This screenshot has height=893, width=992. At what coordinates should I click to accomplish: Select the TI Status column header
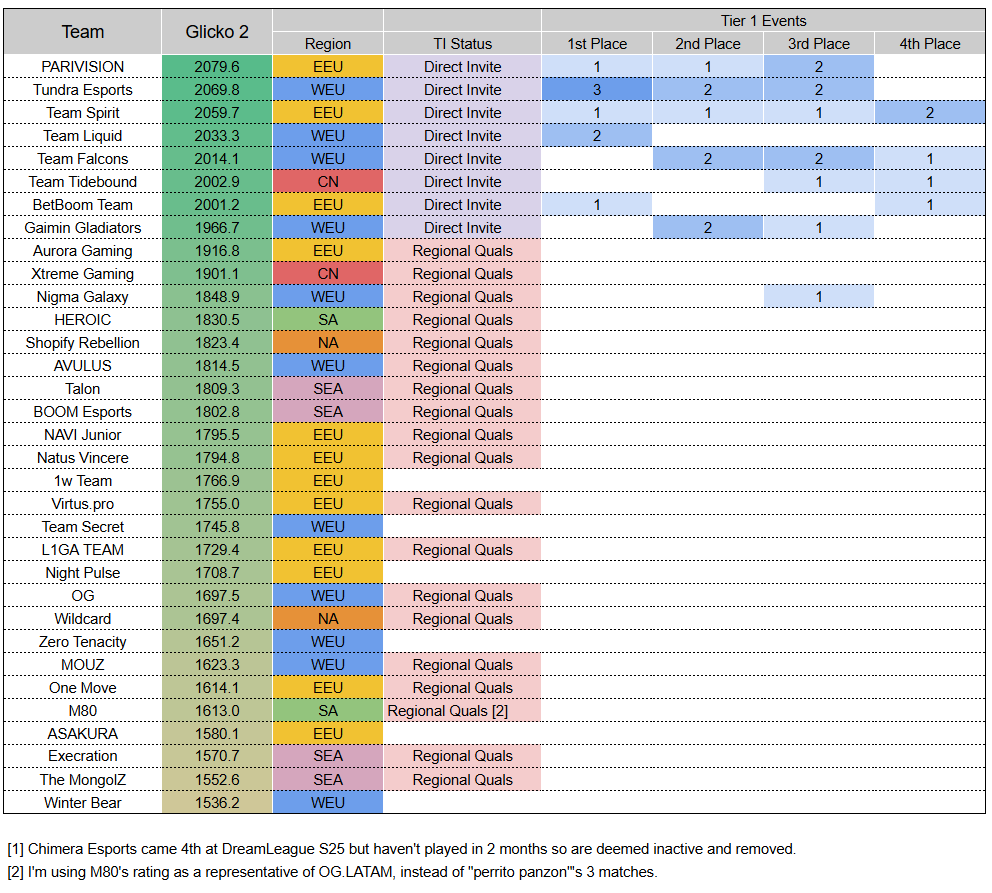462,44
